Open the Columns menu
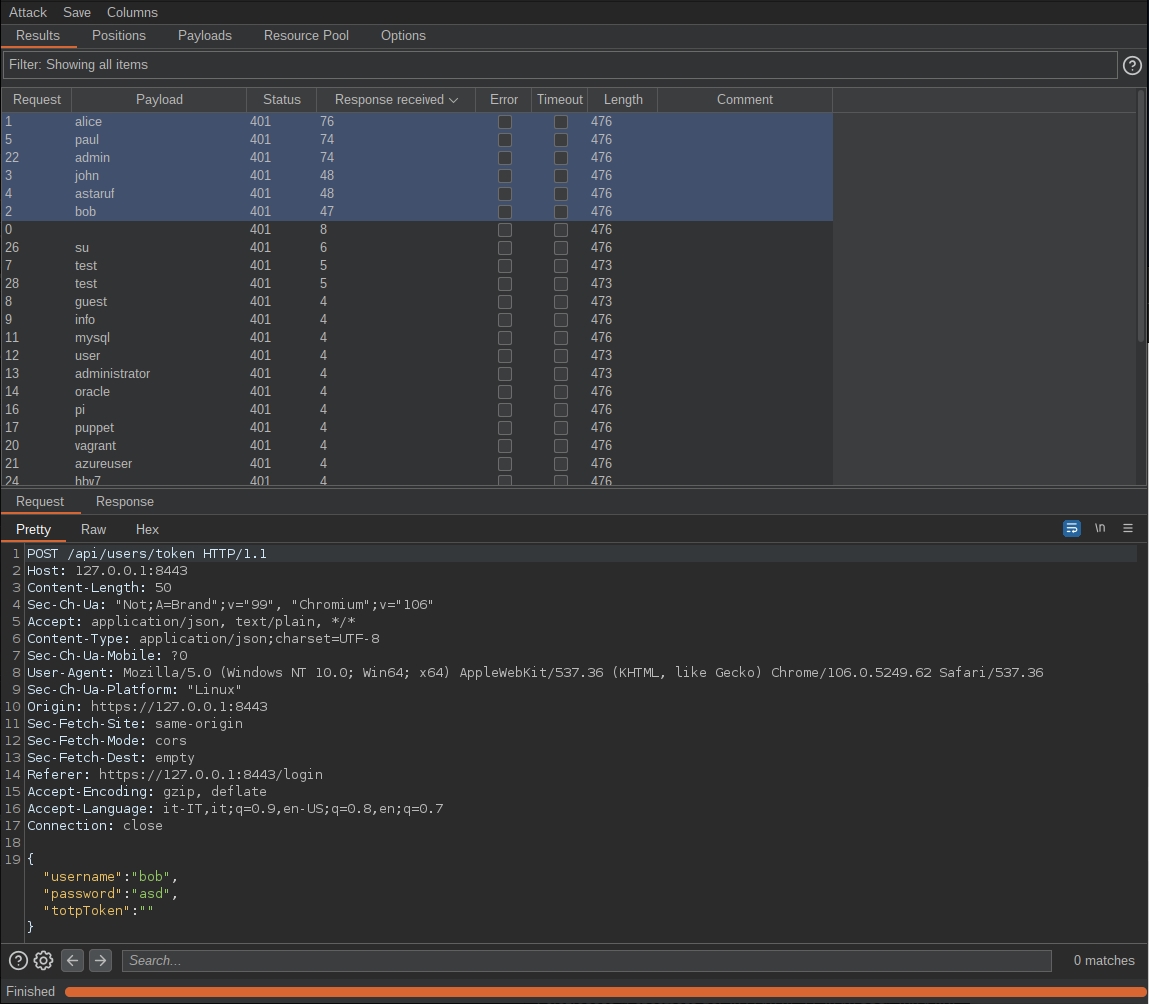The image size is (1149, 1004). click(x=132, y=12)
